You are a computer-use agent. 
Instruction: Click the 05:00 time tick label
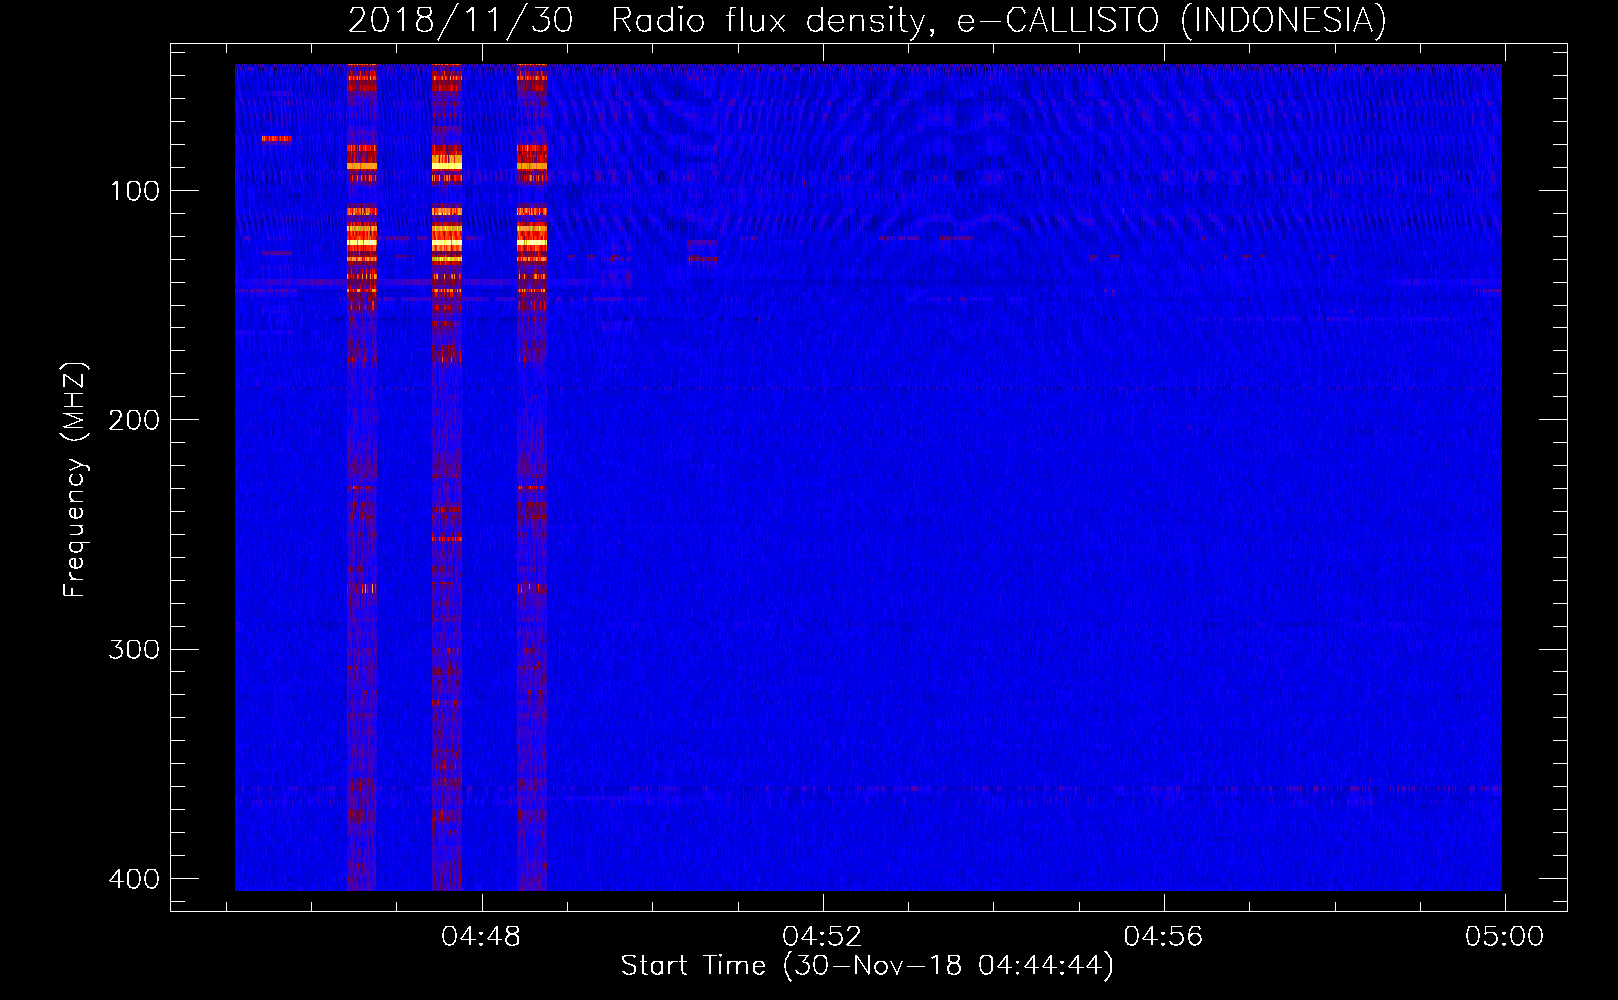[1504, 937]
